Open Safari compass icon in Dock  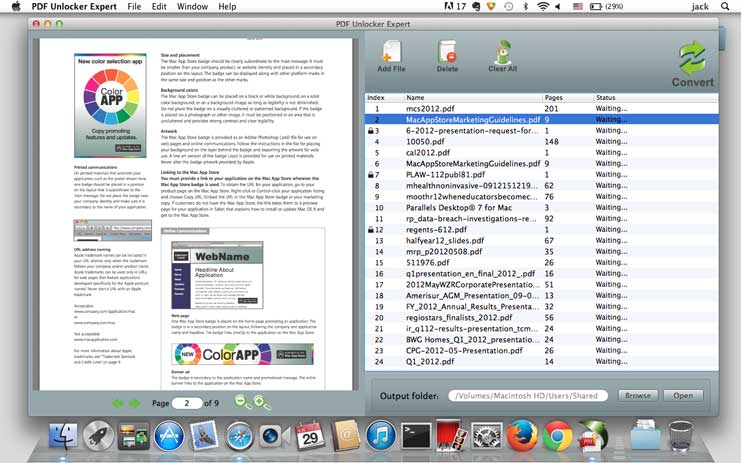coord(239,436)
